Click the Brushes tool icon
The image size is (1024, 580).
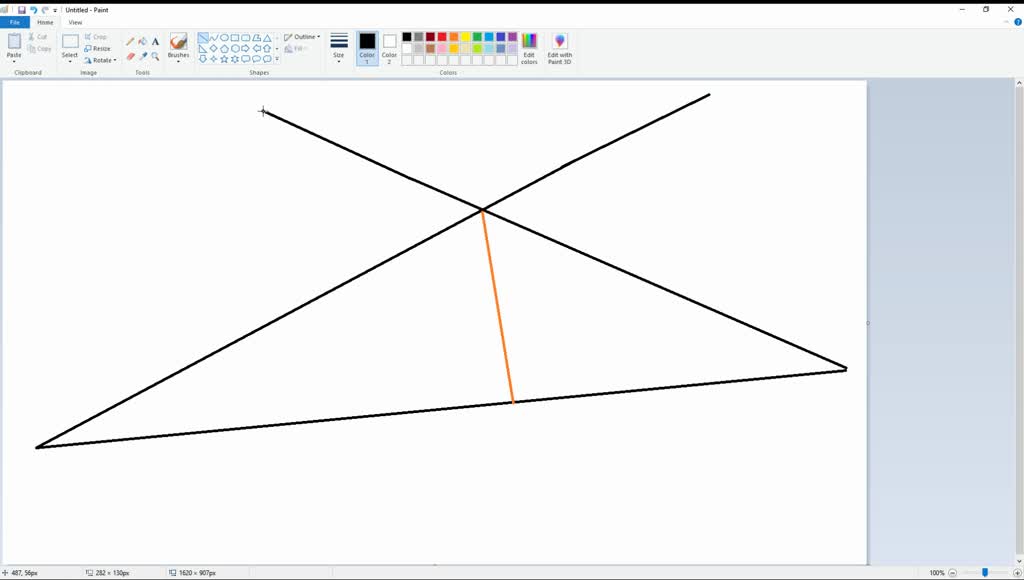click(178, 42)
